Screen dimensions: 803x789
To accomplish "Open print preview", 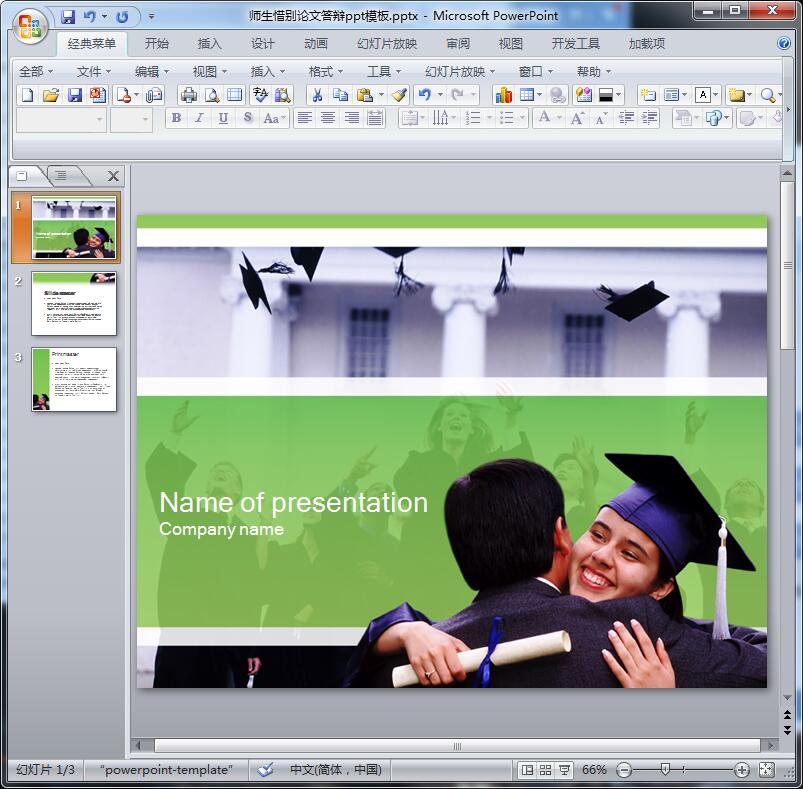I will coord(212,95).
